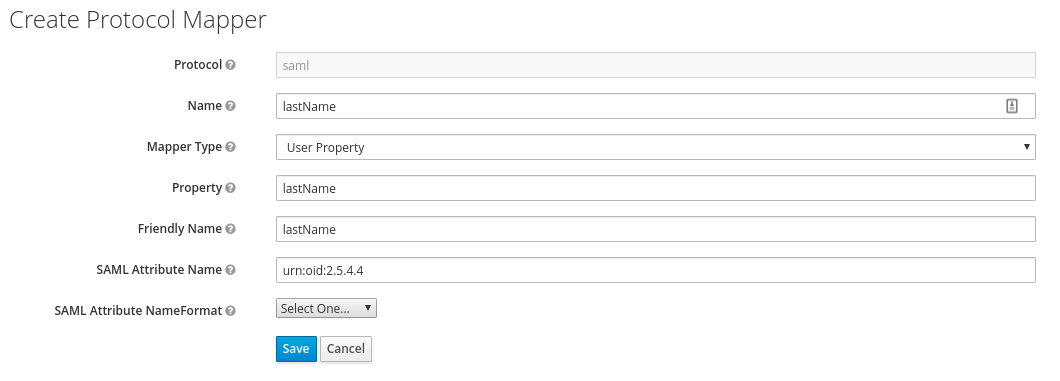Click the help icon next to Property
This screenshot has width=1060, height=381.
[x=231, y=188]
